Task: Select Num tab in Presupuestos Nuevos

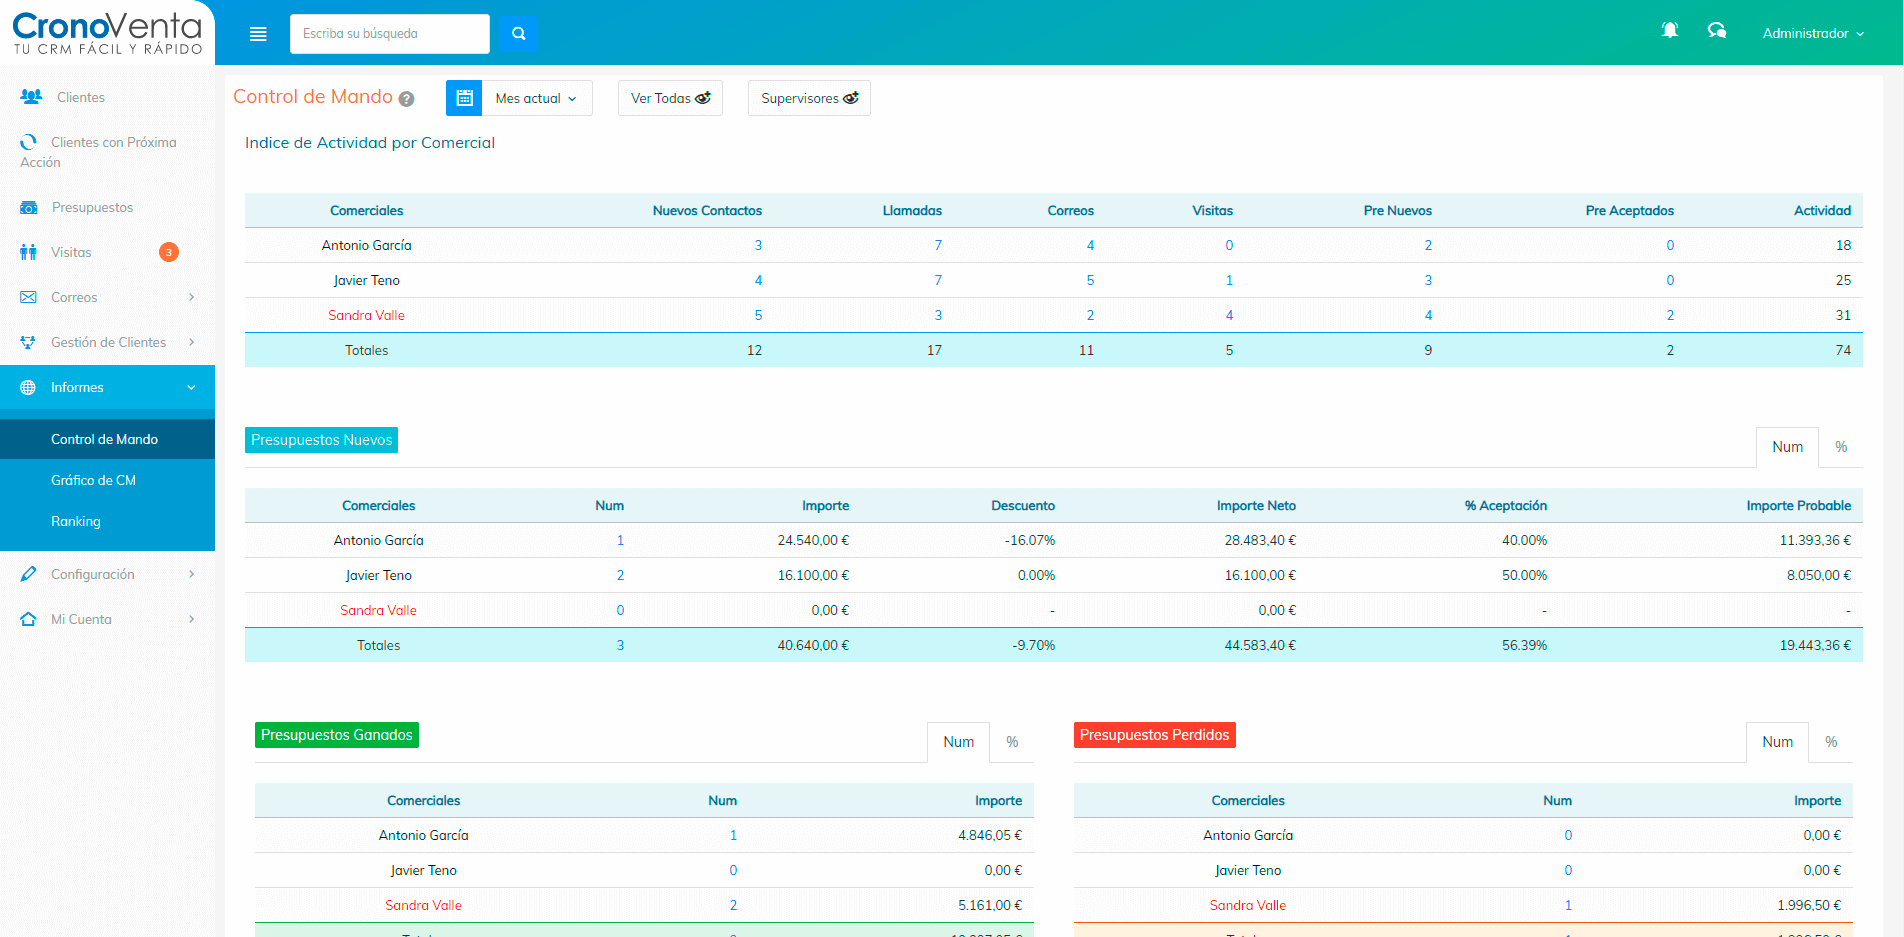Action: pos(1787,447)
